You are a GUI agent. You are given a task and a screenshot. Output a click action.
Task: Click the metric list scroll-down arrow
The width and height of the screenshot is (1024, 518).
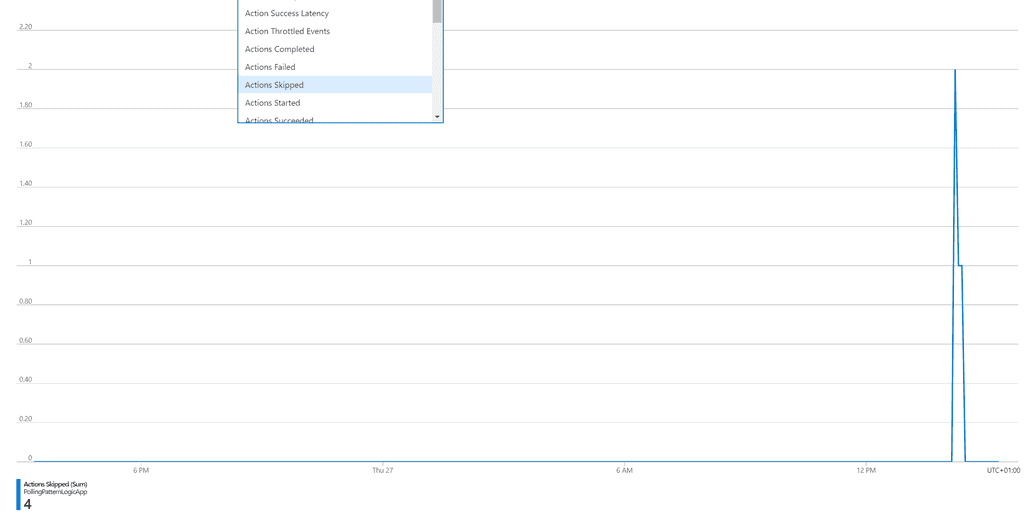pos(437,117)
